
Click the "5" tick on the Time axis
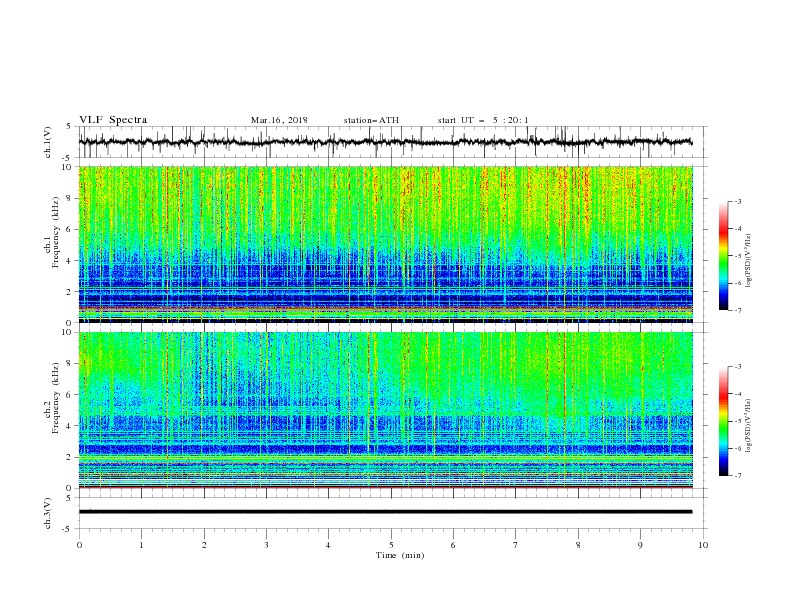[x=391, y=545]
